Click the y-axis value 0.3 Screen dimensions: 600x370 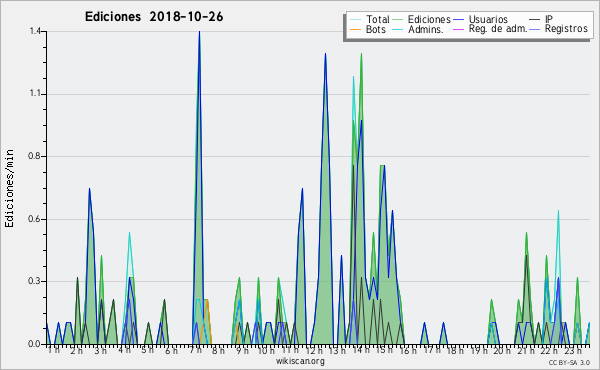point(34,281)
